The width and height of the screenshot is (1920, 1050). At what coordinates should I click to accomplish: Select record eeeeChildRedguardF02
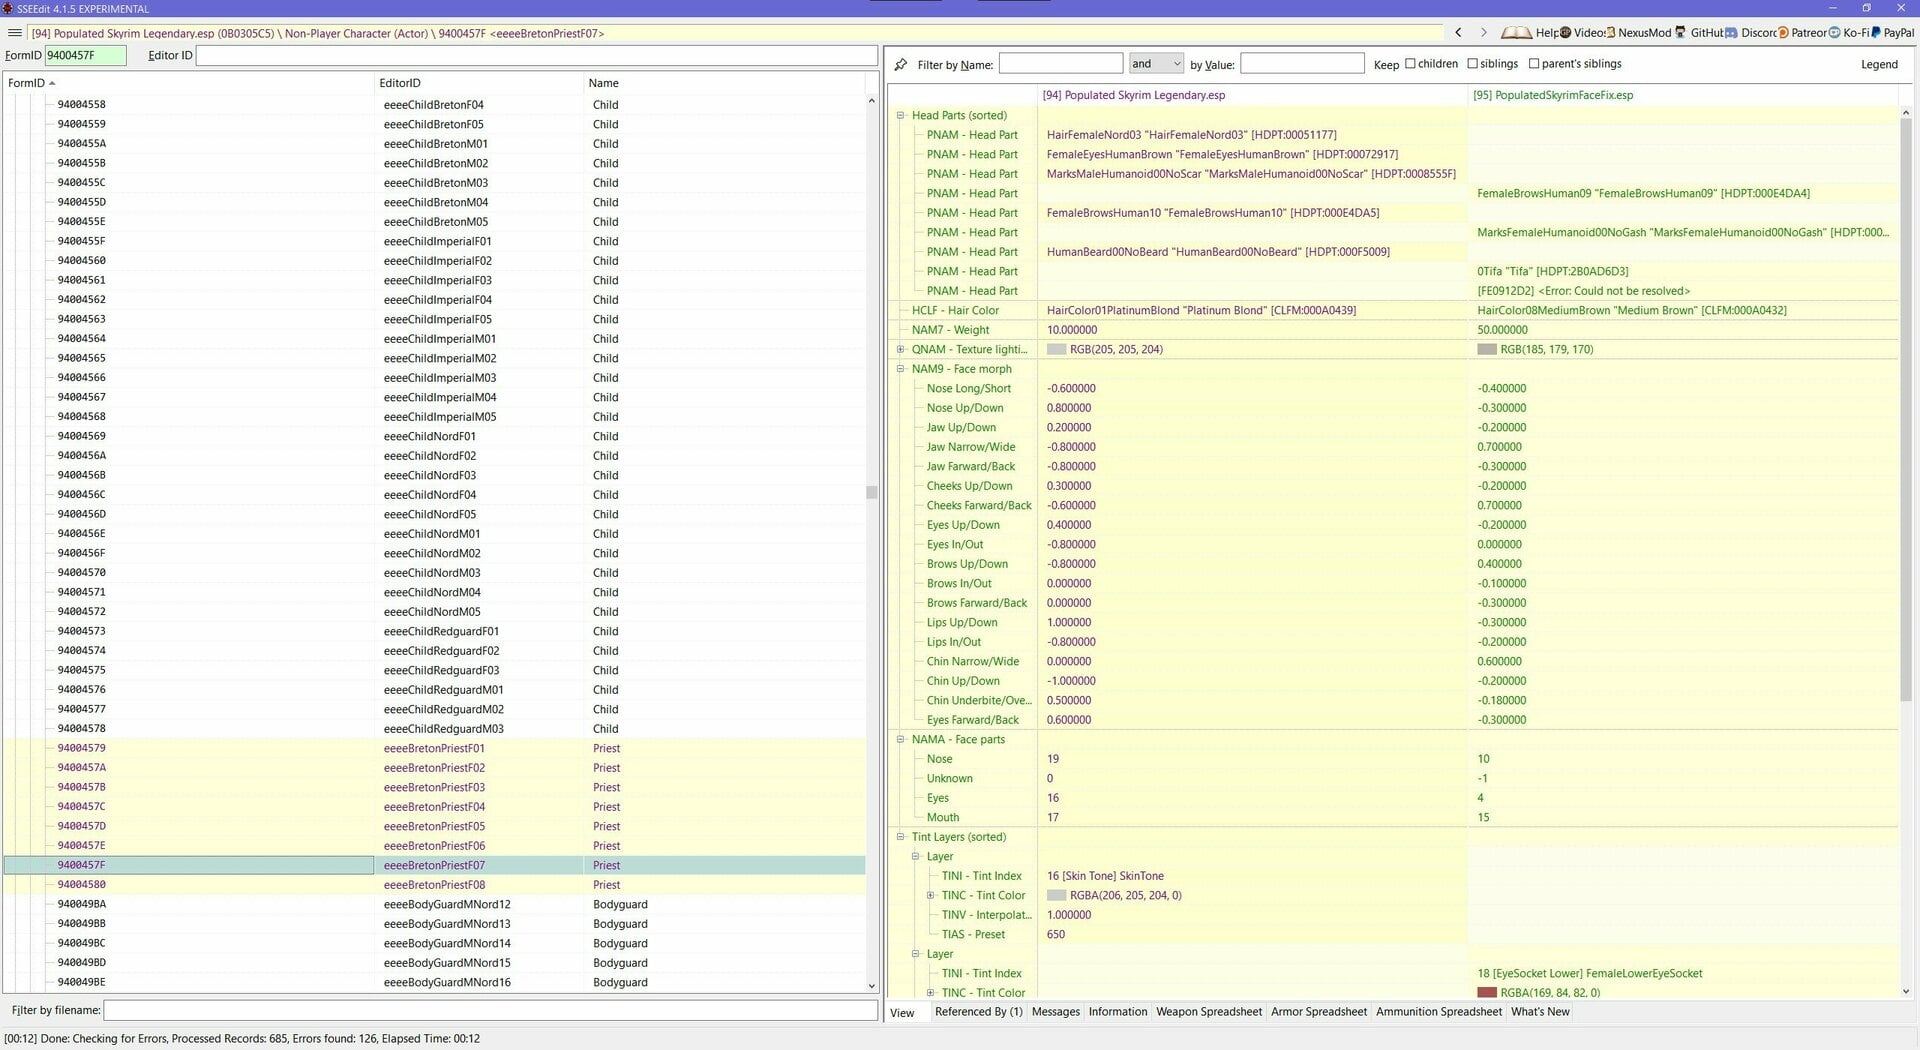pyautogui.click(x=434, y=651)
